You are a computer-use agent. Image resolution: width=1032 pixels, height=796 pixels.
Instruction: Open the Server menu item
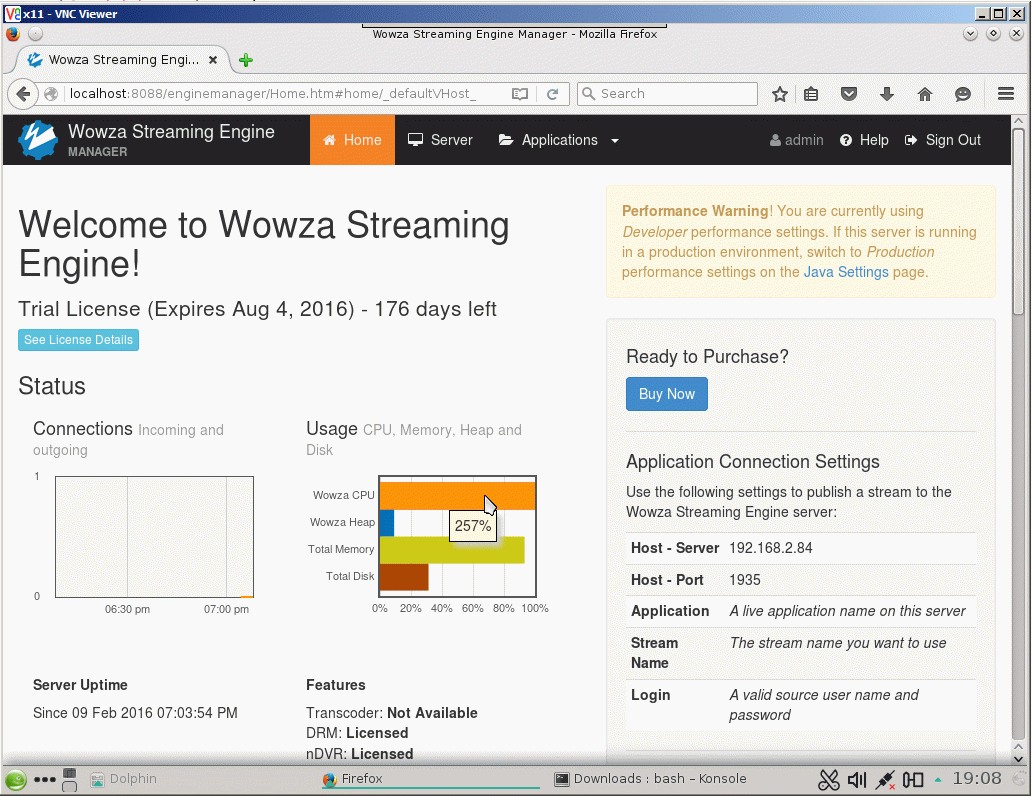pos(440,140)
